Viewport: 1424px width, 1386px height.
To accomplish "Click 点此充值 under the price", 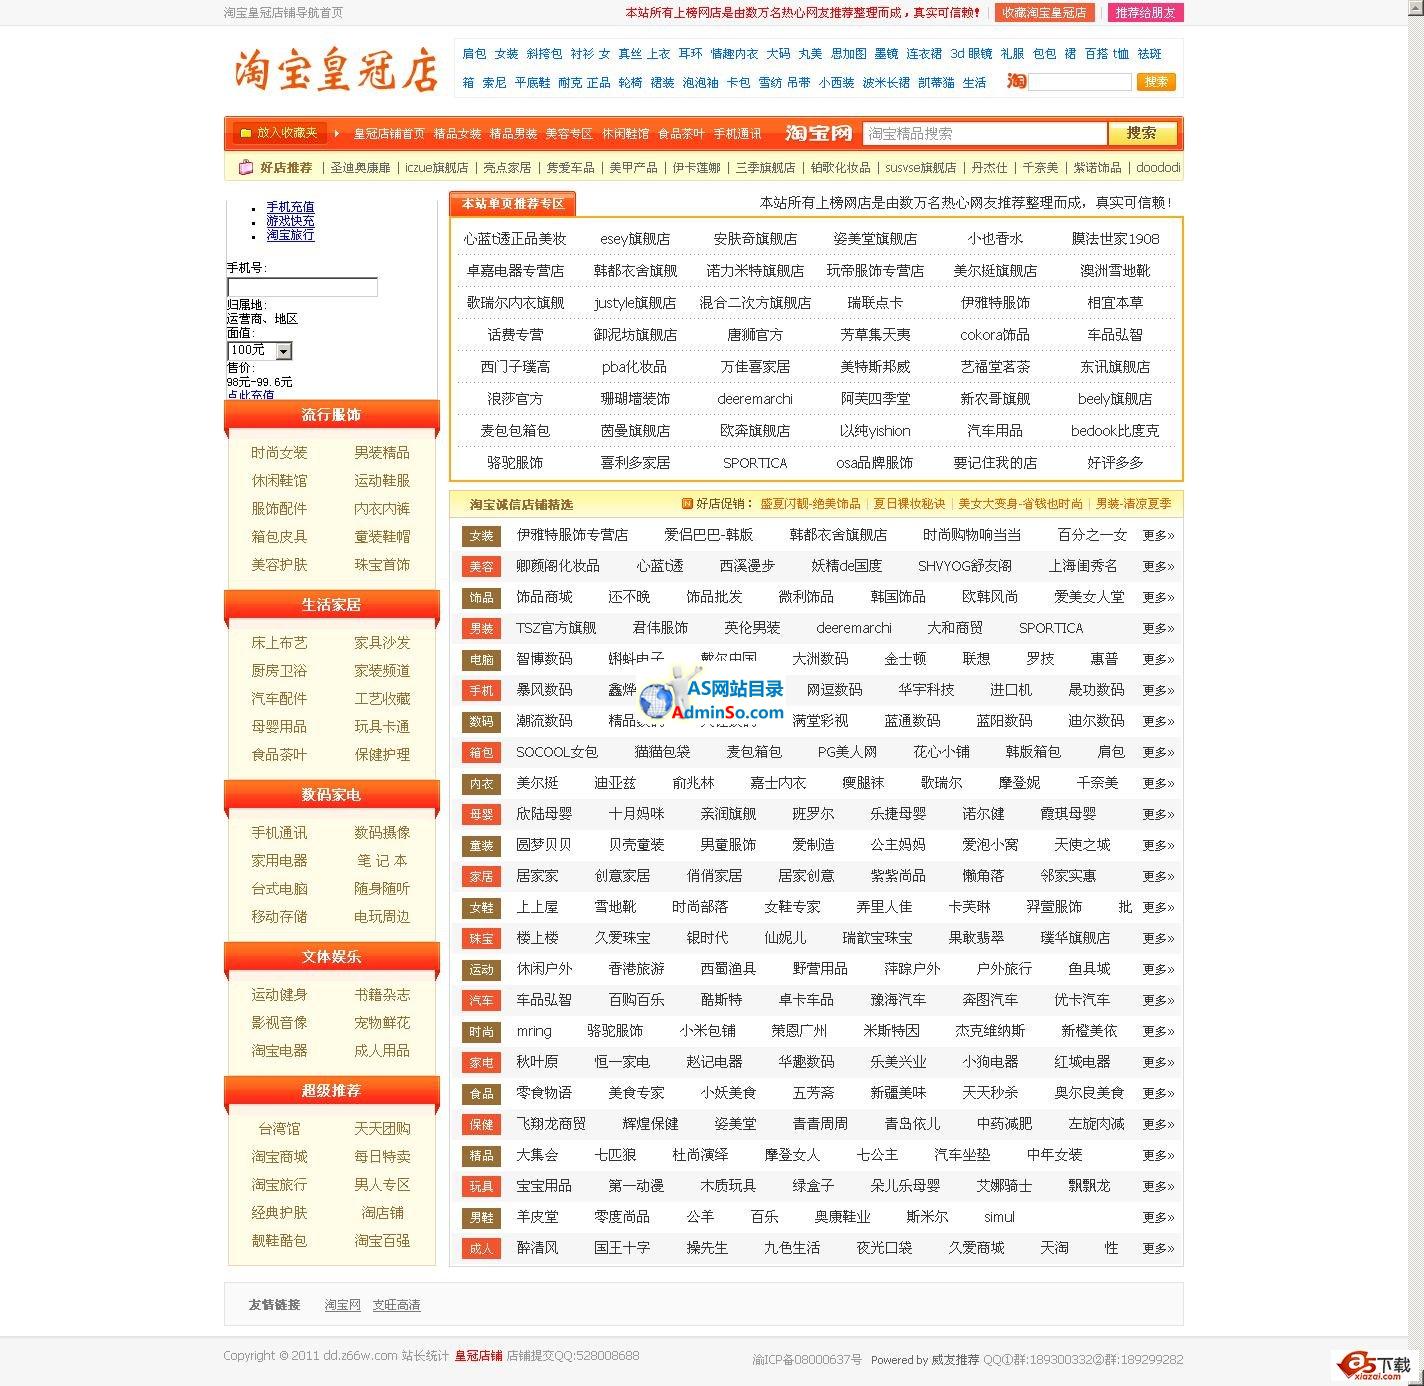I will pyautogui.click(x=250, y=395).
